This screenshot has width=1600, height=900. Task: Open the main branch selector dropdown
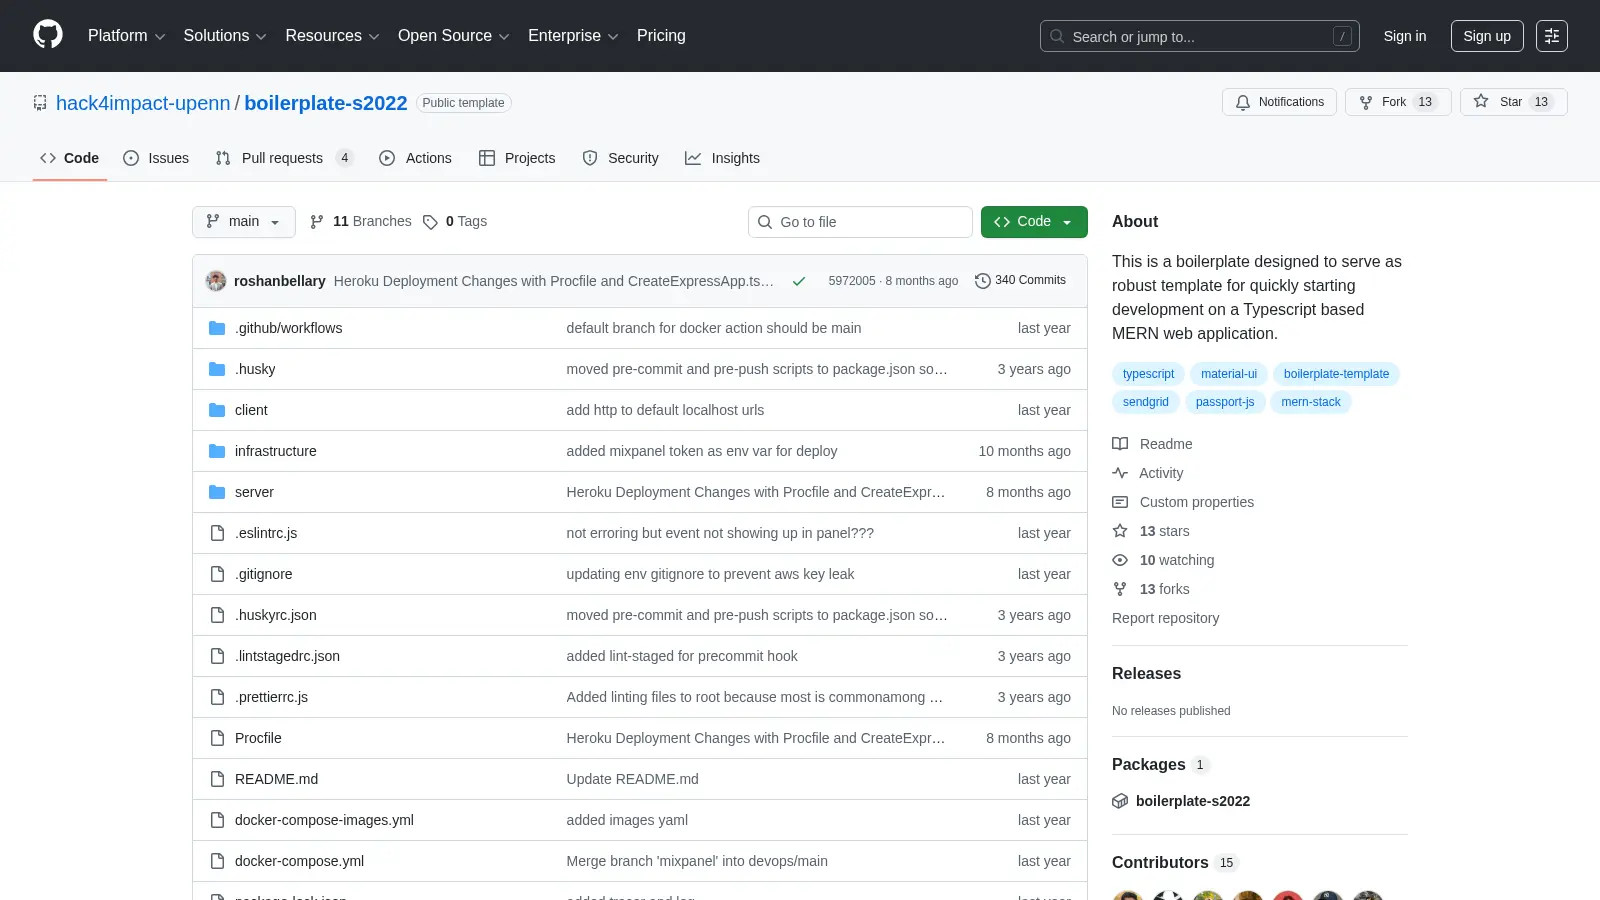point(244,222)
